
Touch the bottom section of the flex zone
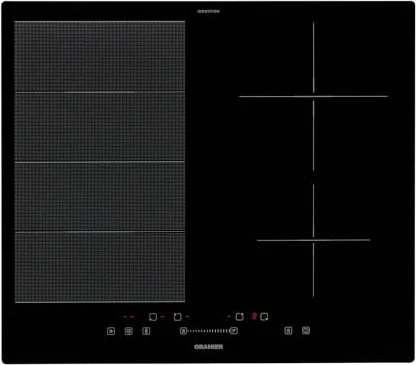[x=100, y=267]
